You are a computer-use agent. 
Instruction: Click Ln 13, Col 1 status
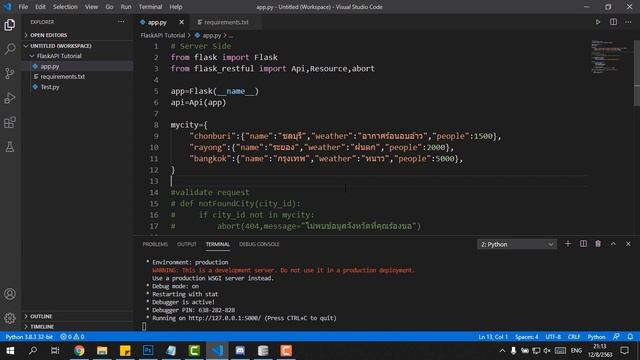[493, 337]
